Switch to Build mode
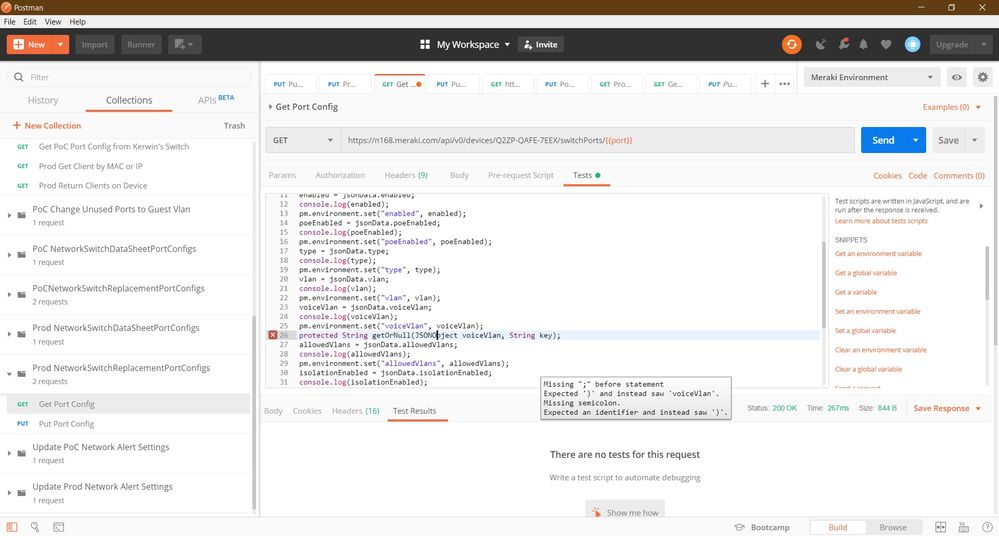 point(837,527)
